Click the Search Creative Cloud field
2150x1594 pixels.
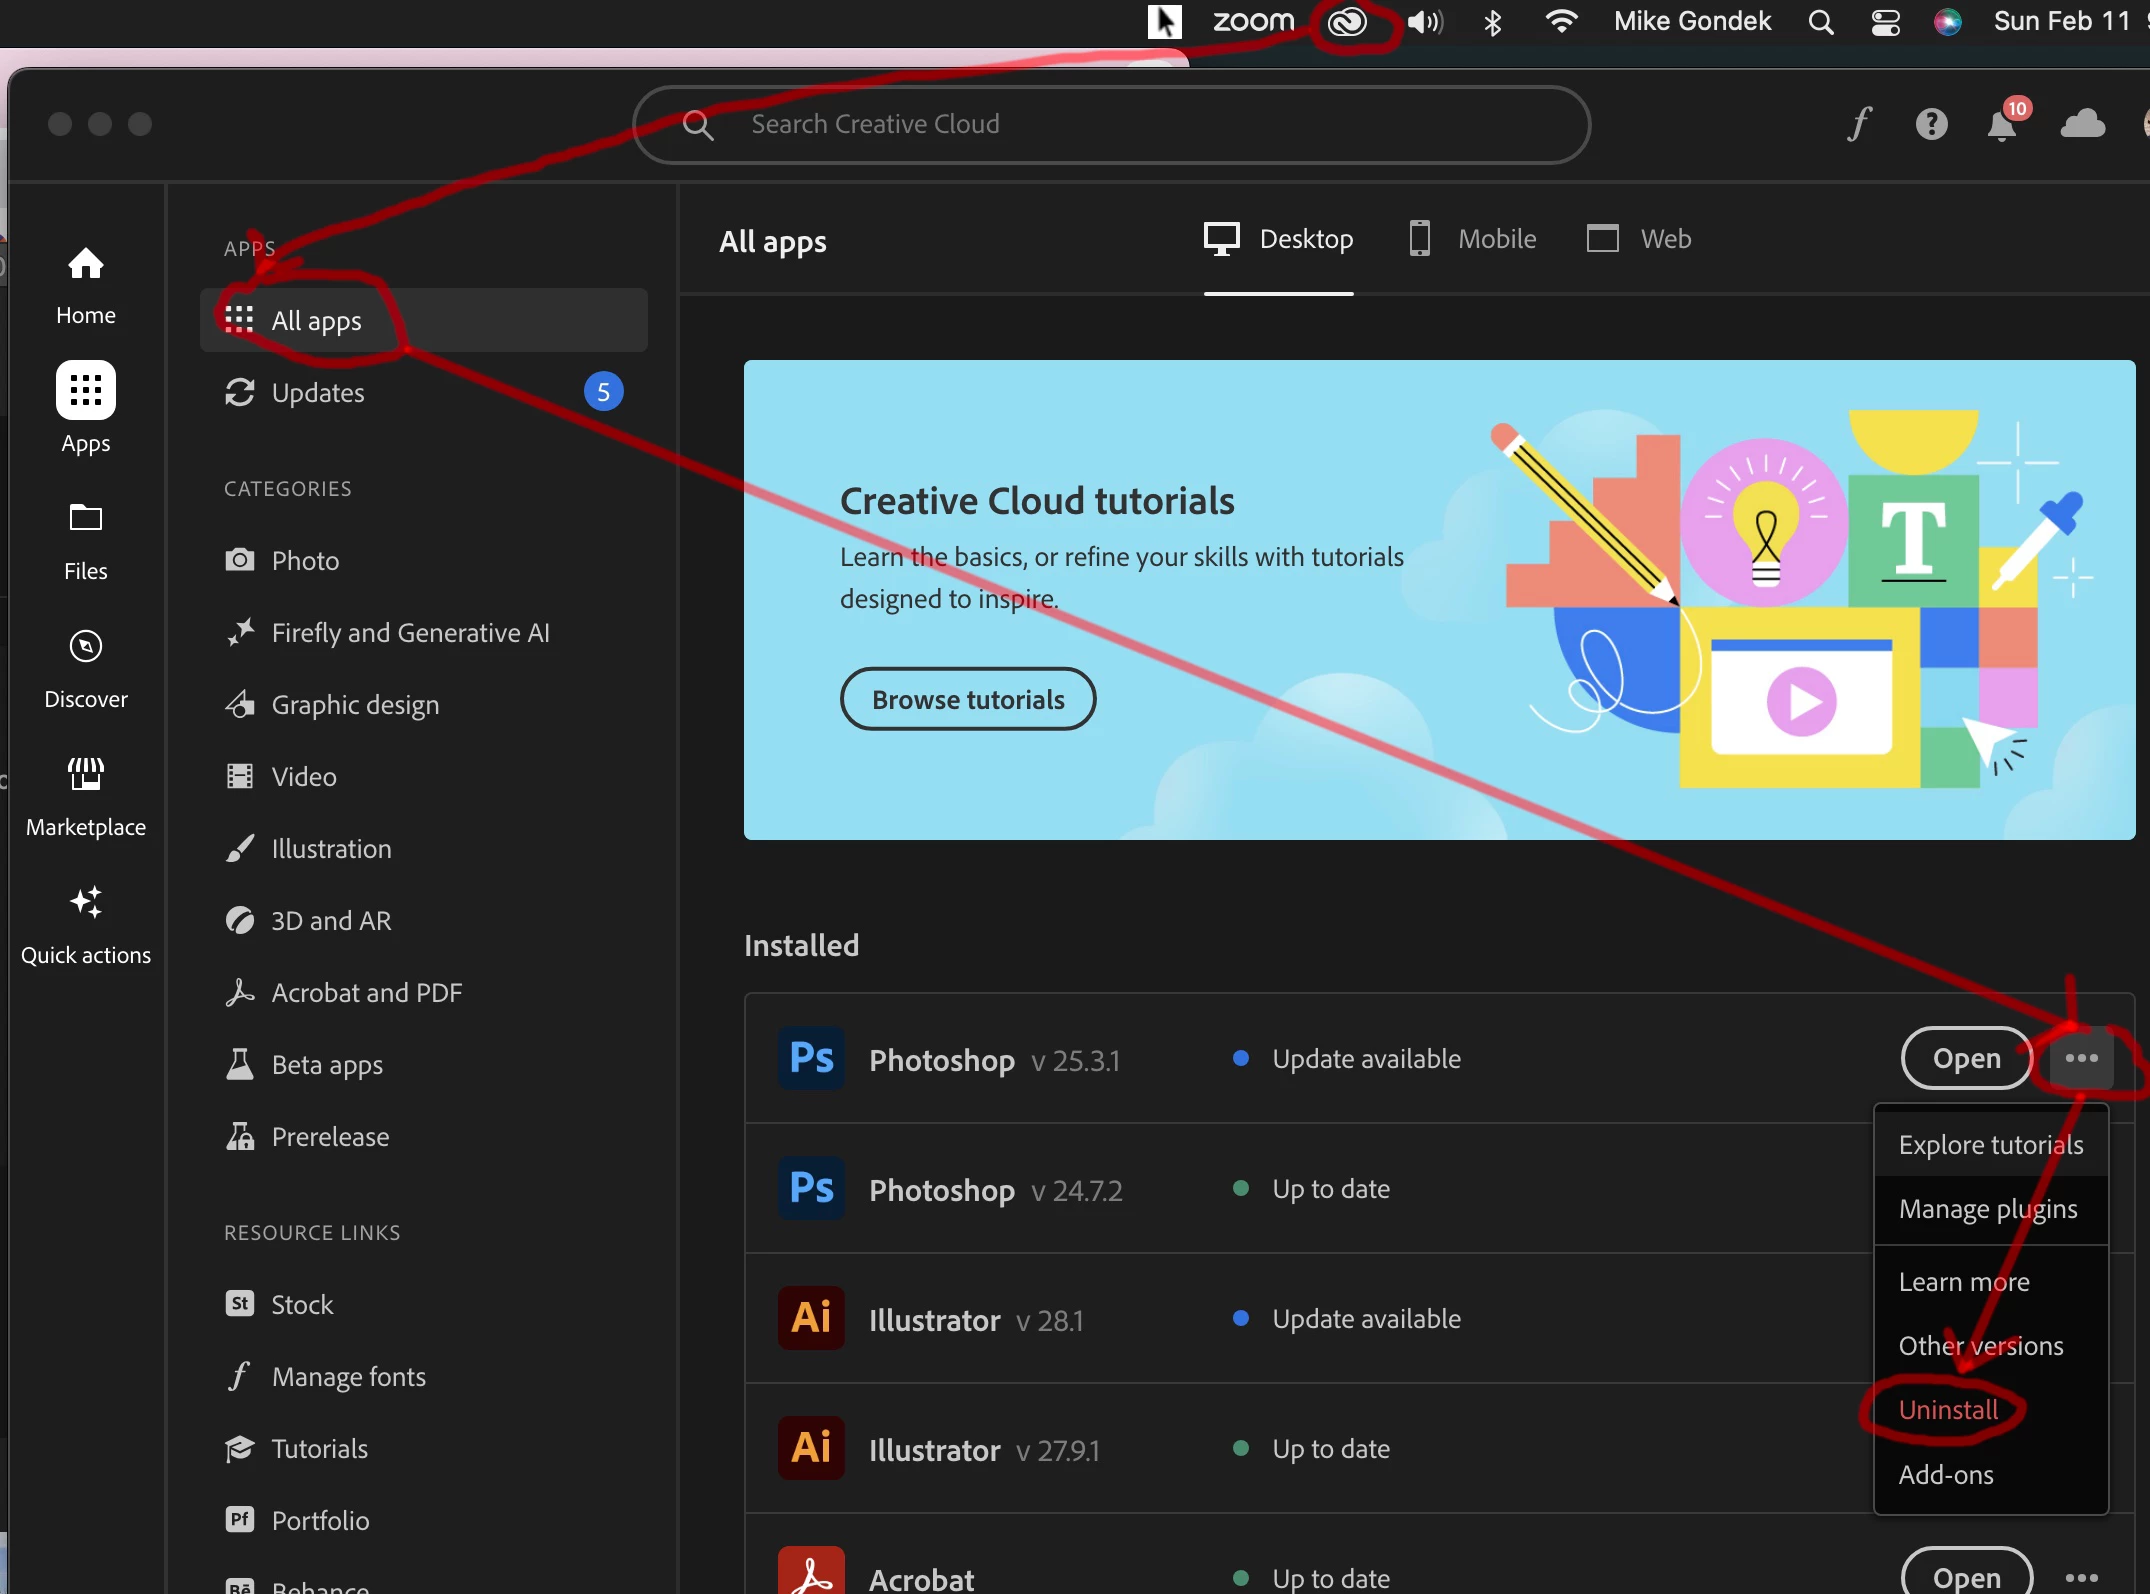[1110, 125]
